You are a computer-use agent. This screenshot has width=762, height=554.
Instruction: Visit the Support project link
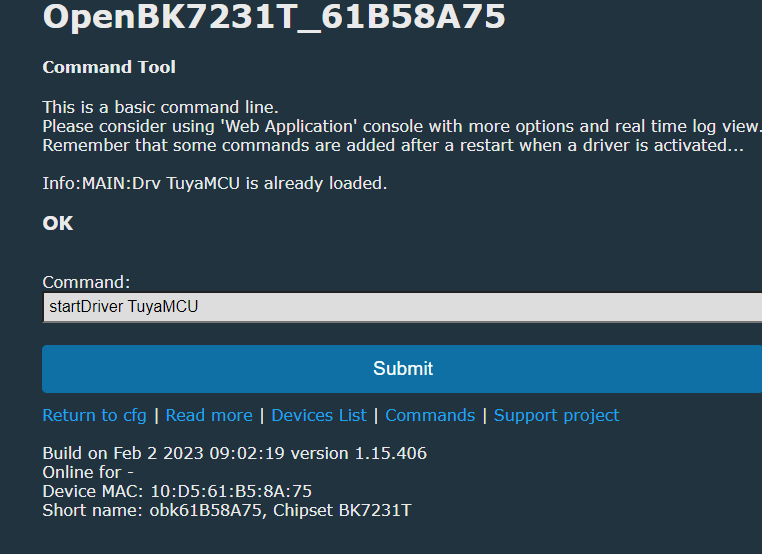pyautogui.click(x=556, y=416)
